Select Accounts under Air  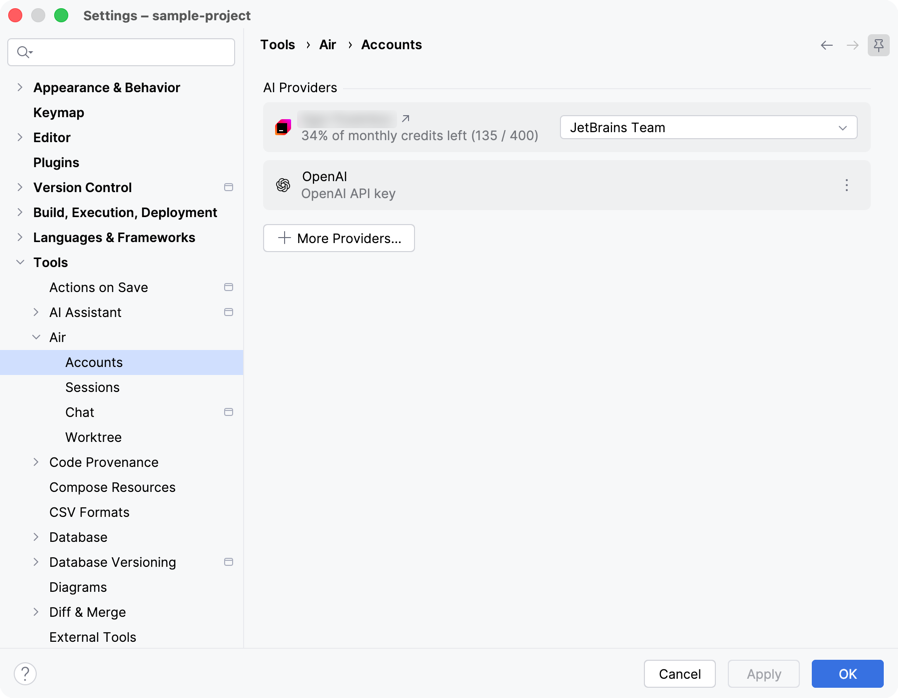click(121, 362)
